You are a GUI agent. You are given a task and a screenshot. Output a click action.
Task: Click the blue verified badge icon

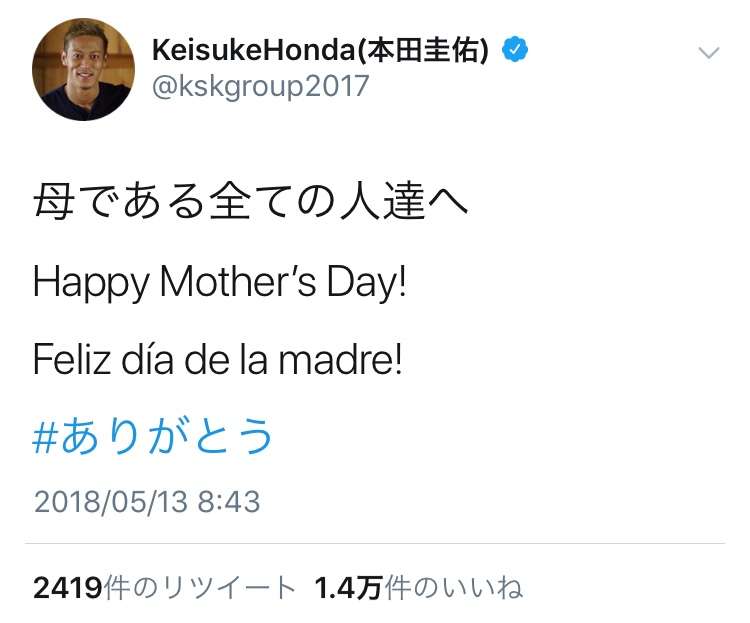tap(515, 49)
